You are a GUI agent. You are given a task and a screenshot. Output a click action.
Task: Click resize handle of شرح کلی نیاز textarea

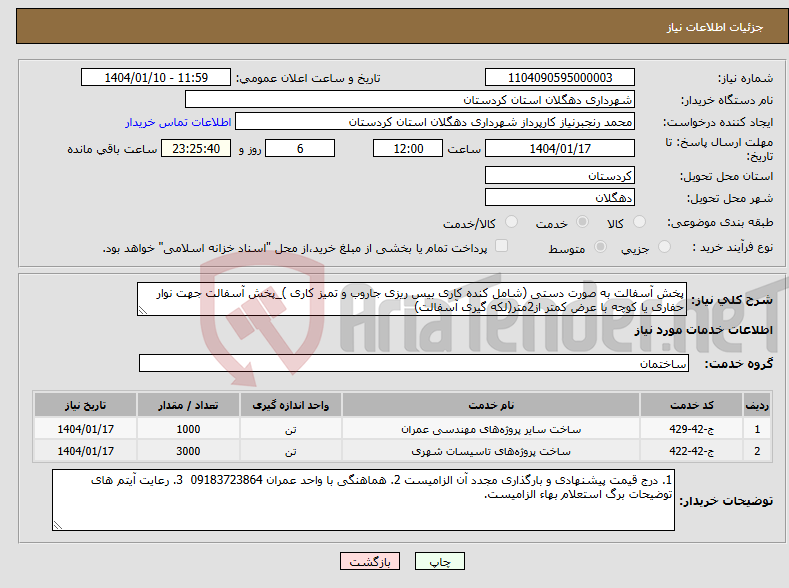(142, 311)
